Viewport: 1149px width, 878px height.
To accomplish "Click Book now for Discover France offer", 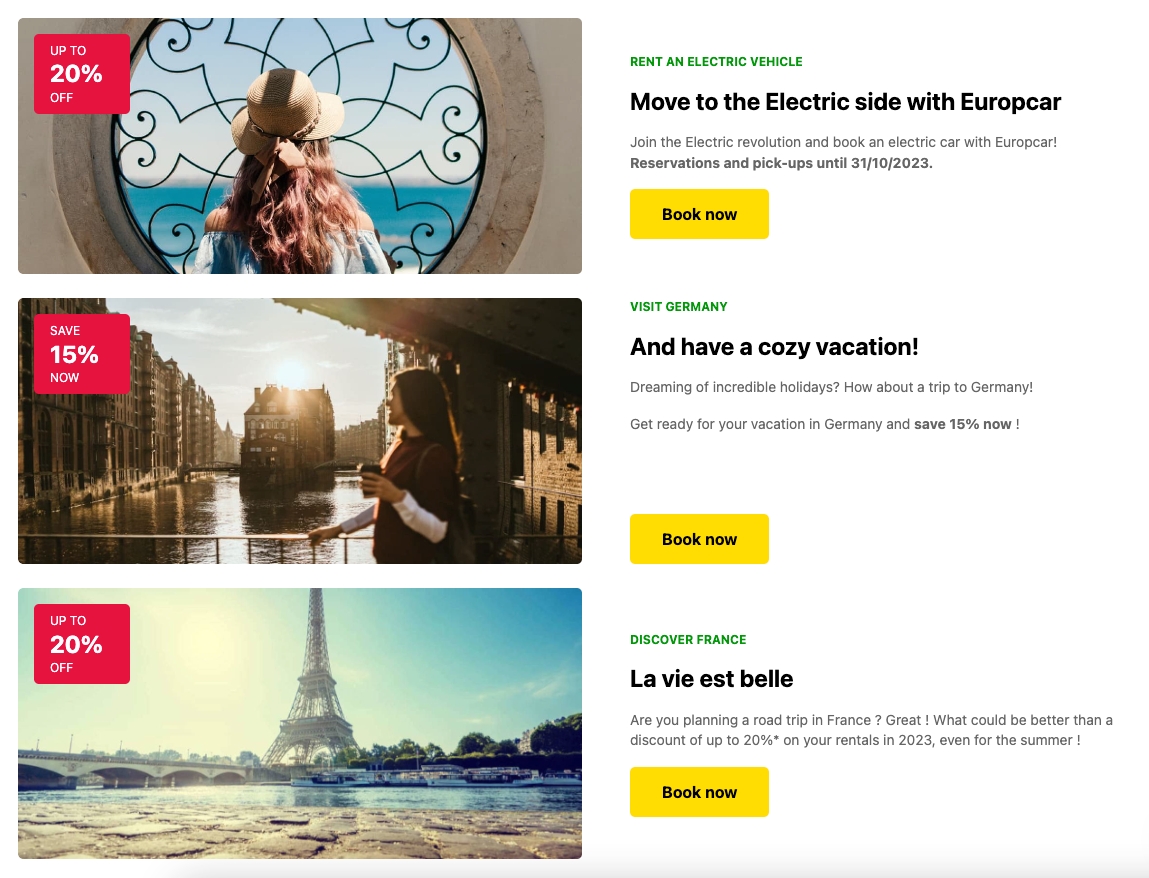I will (699, 792).
